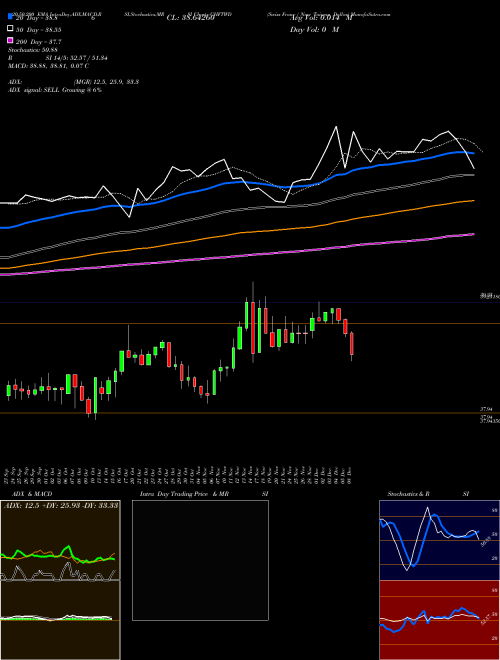
Task: Click the magenta 200 Day EMA legend swatch
Action: pyautogui.click(x=10, y=41)
